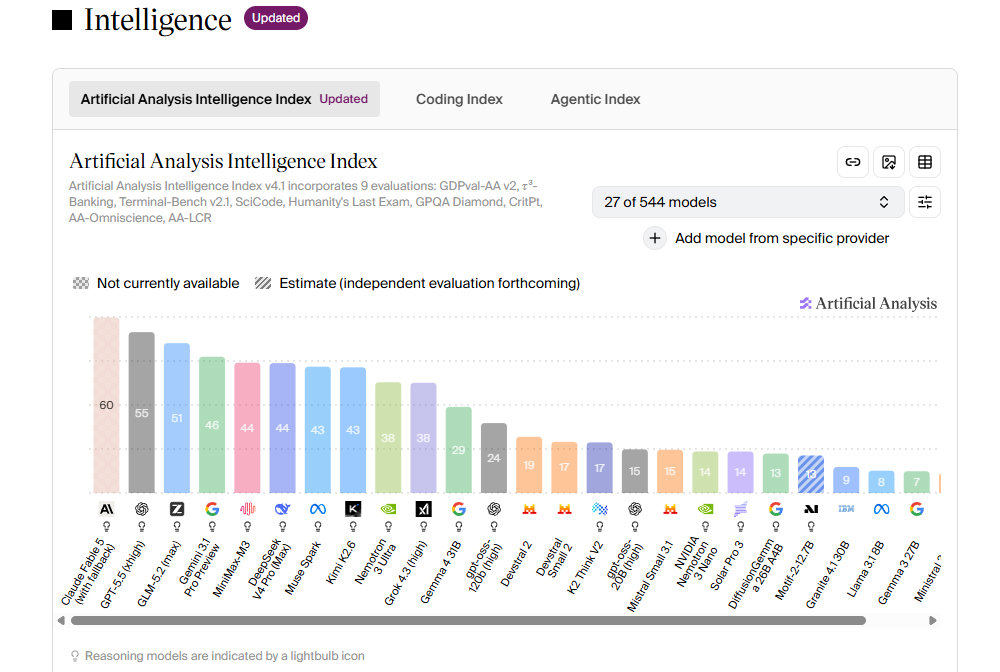
Task: Copy chart link via chain icon
Action: tap(853, 162)
